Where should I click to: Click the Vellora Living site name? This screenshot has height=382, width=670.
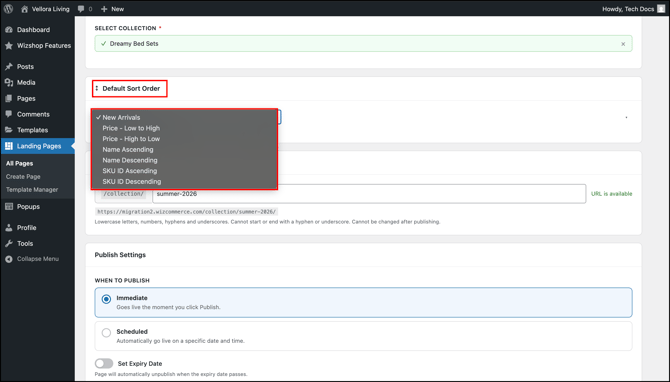click(50, 9)
